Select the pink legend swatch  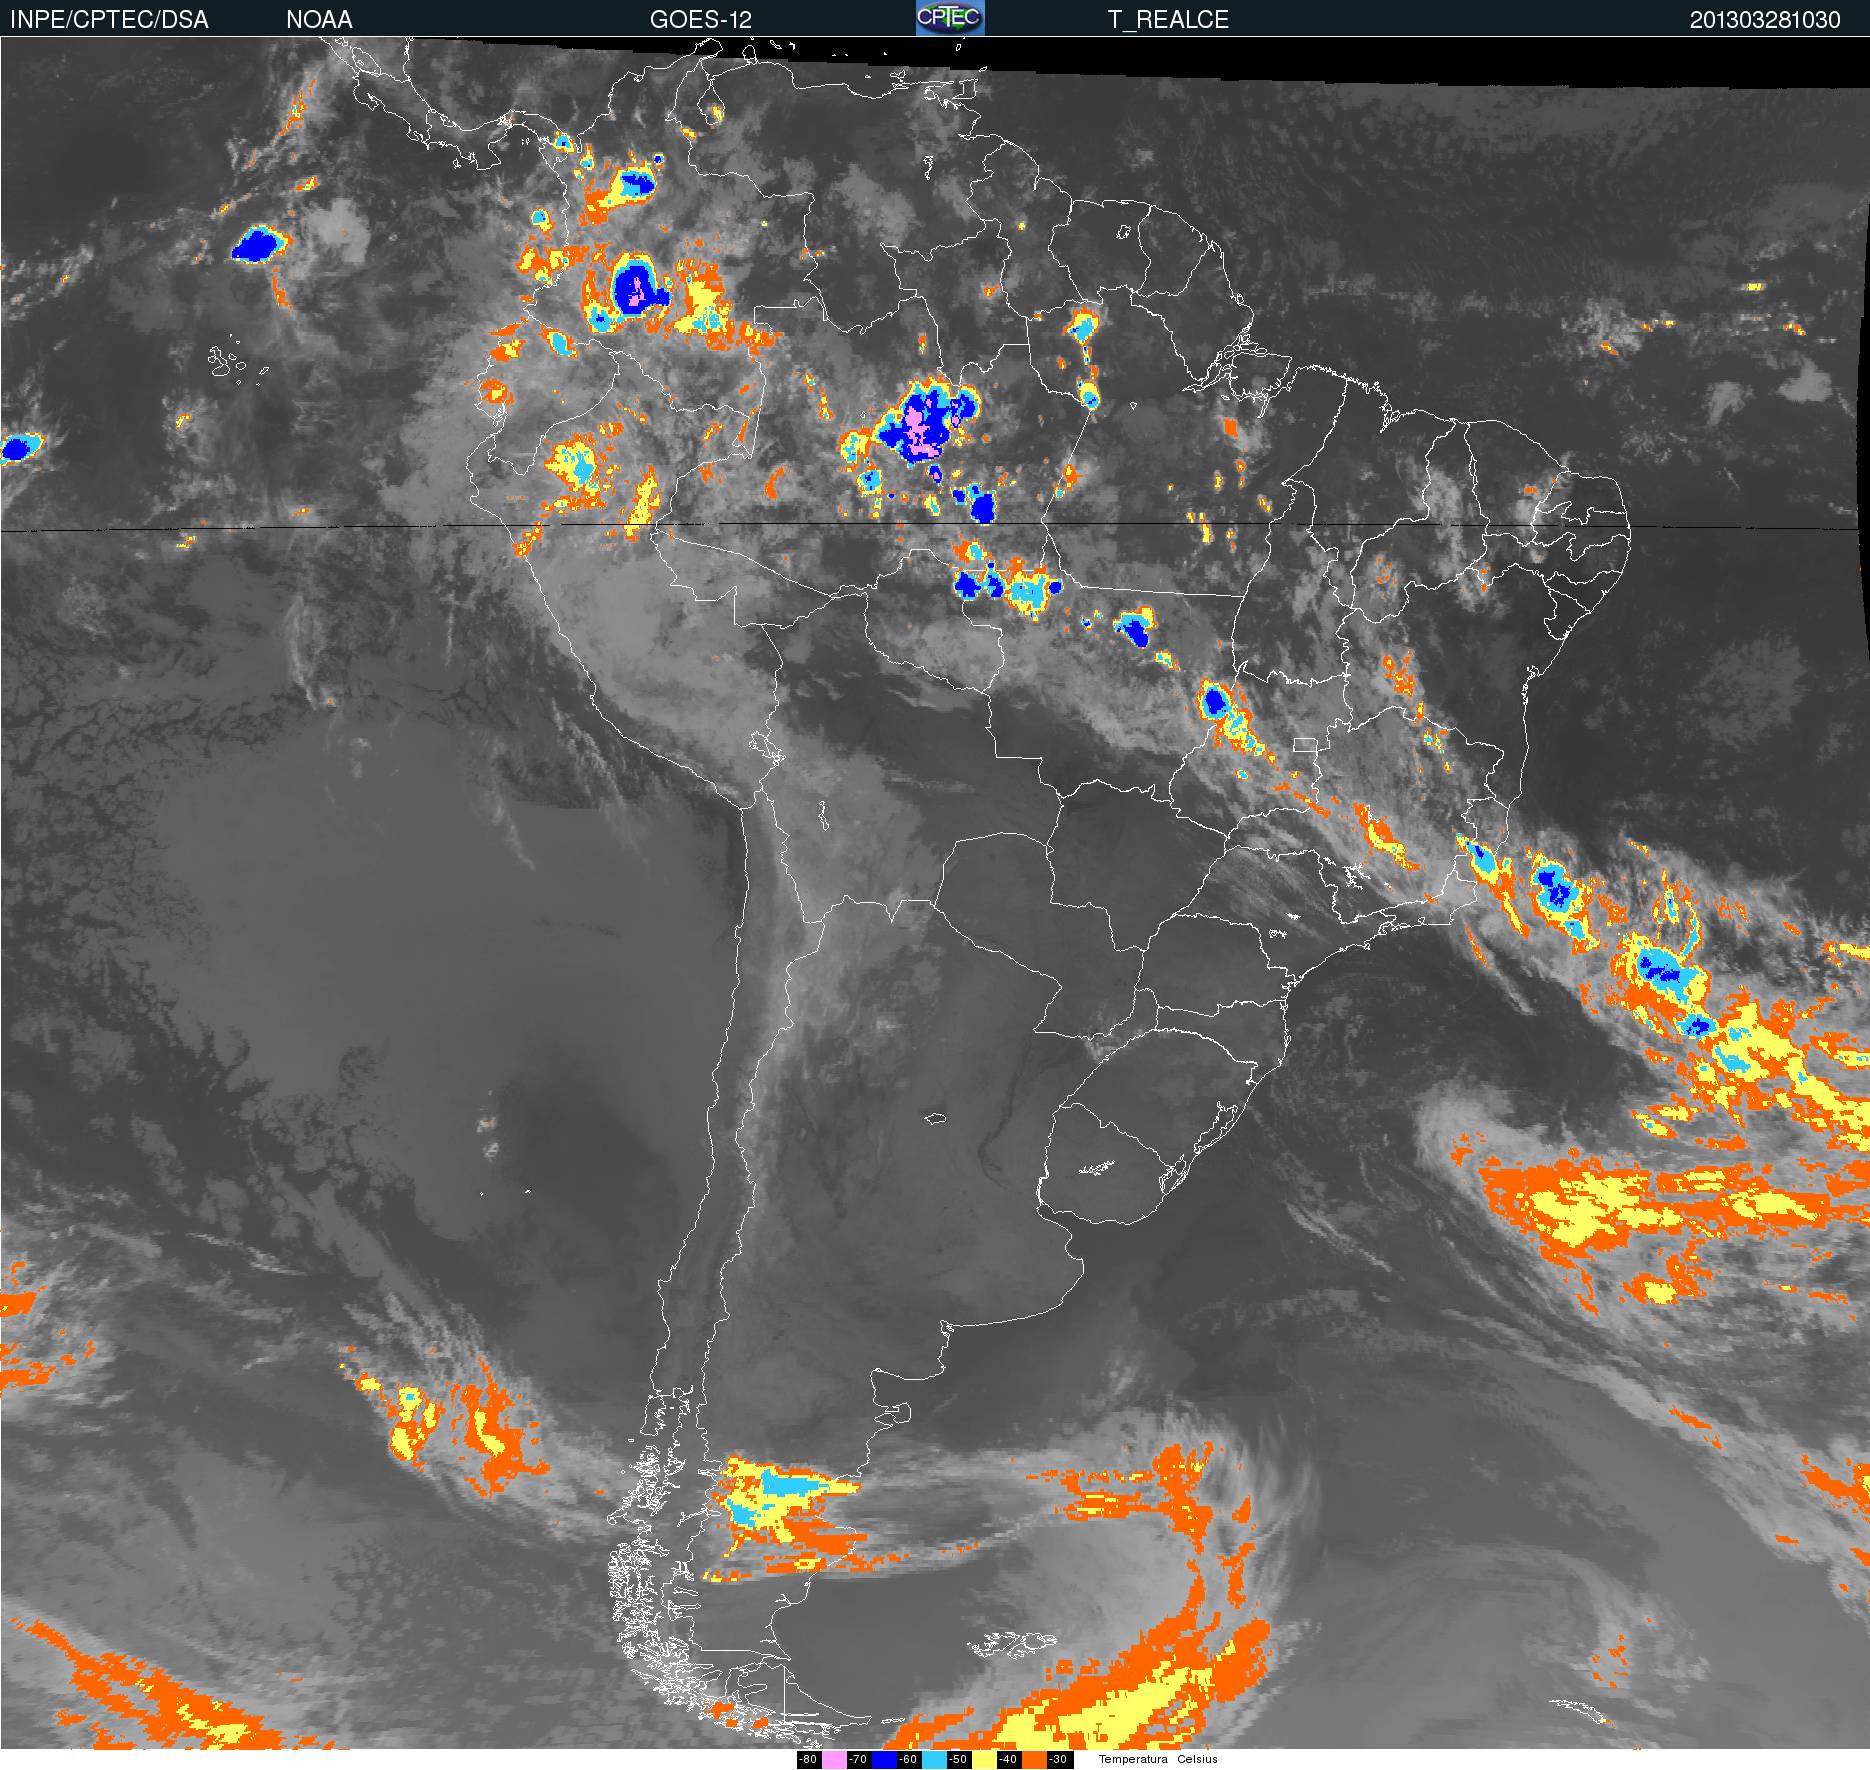tap(834, 1760)
